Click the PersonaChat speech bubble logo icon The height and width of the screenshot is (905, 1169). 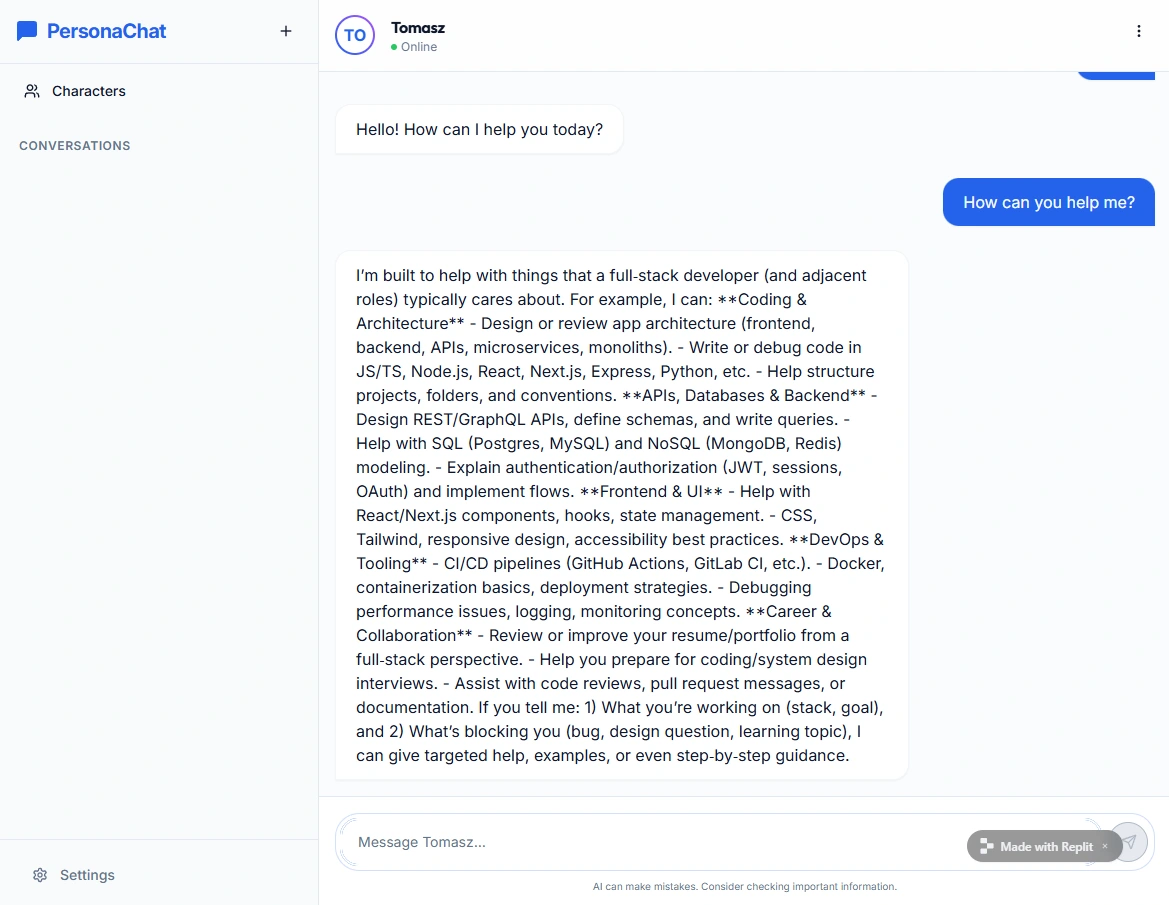tap(27, 31)
